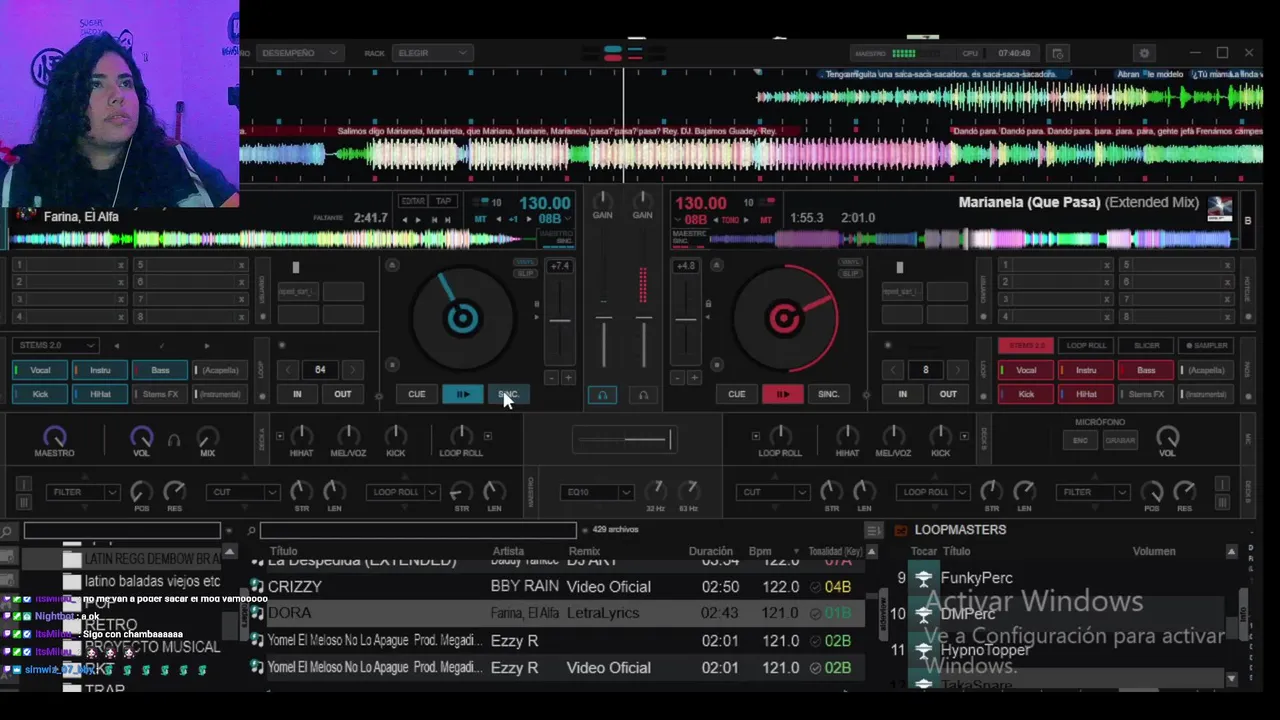This screenshot has height=720, width=1280.
Task: Select LOOP ROLL pad tab on right deck
Action: click(1086, 345)
